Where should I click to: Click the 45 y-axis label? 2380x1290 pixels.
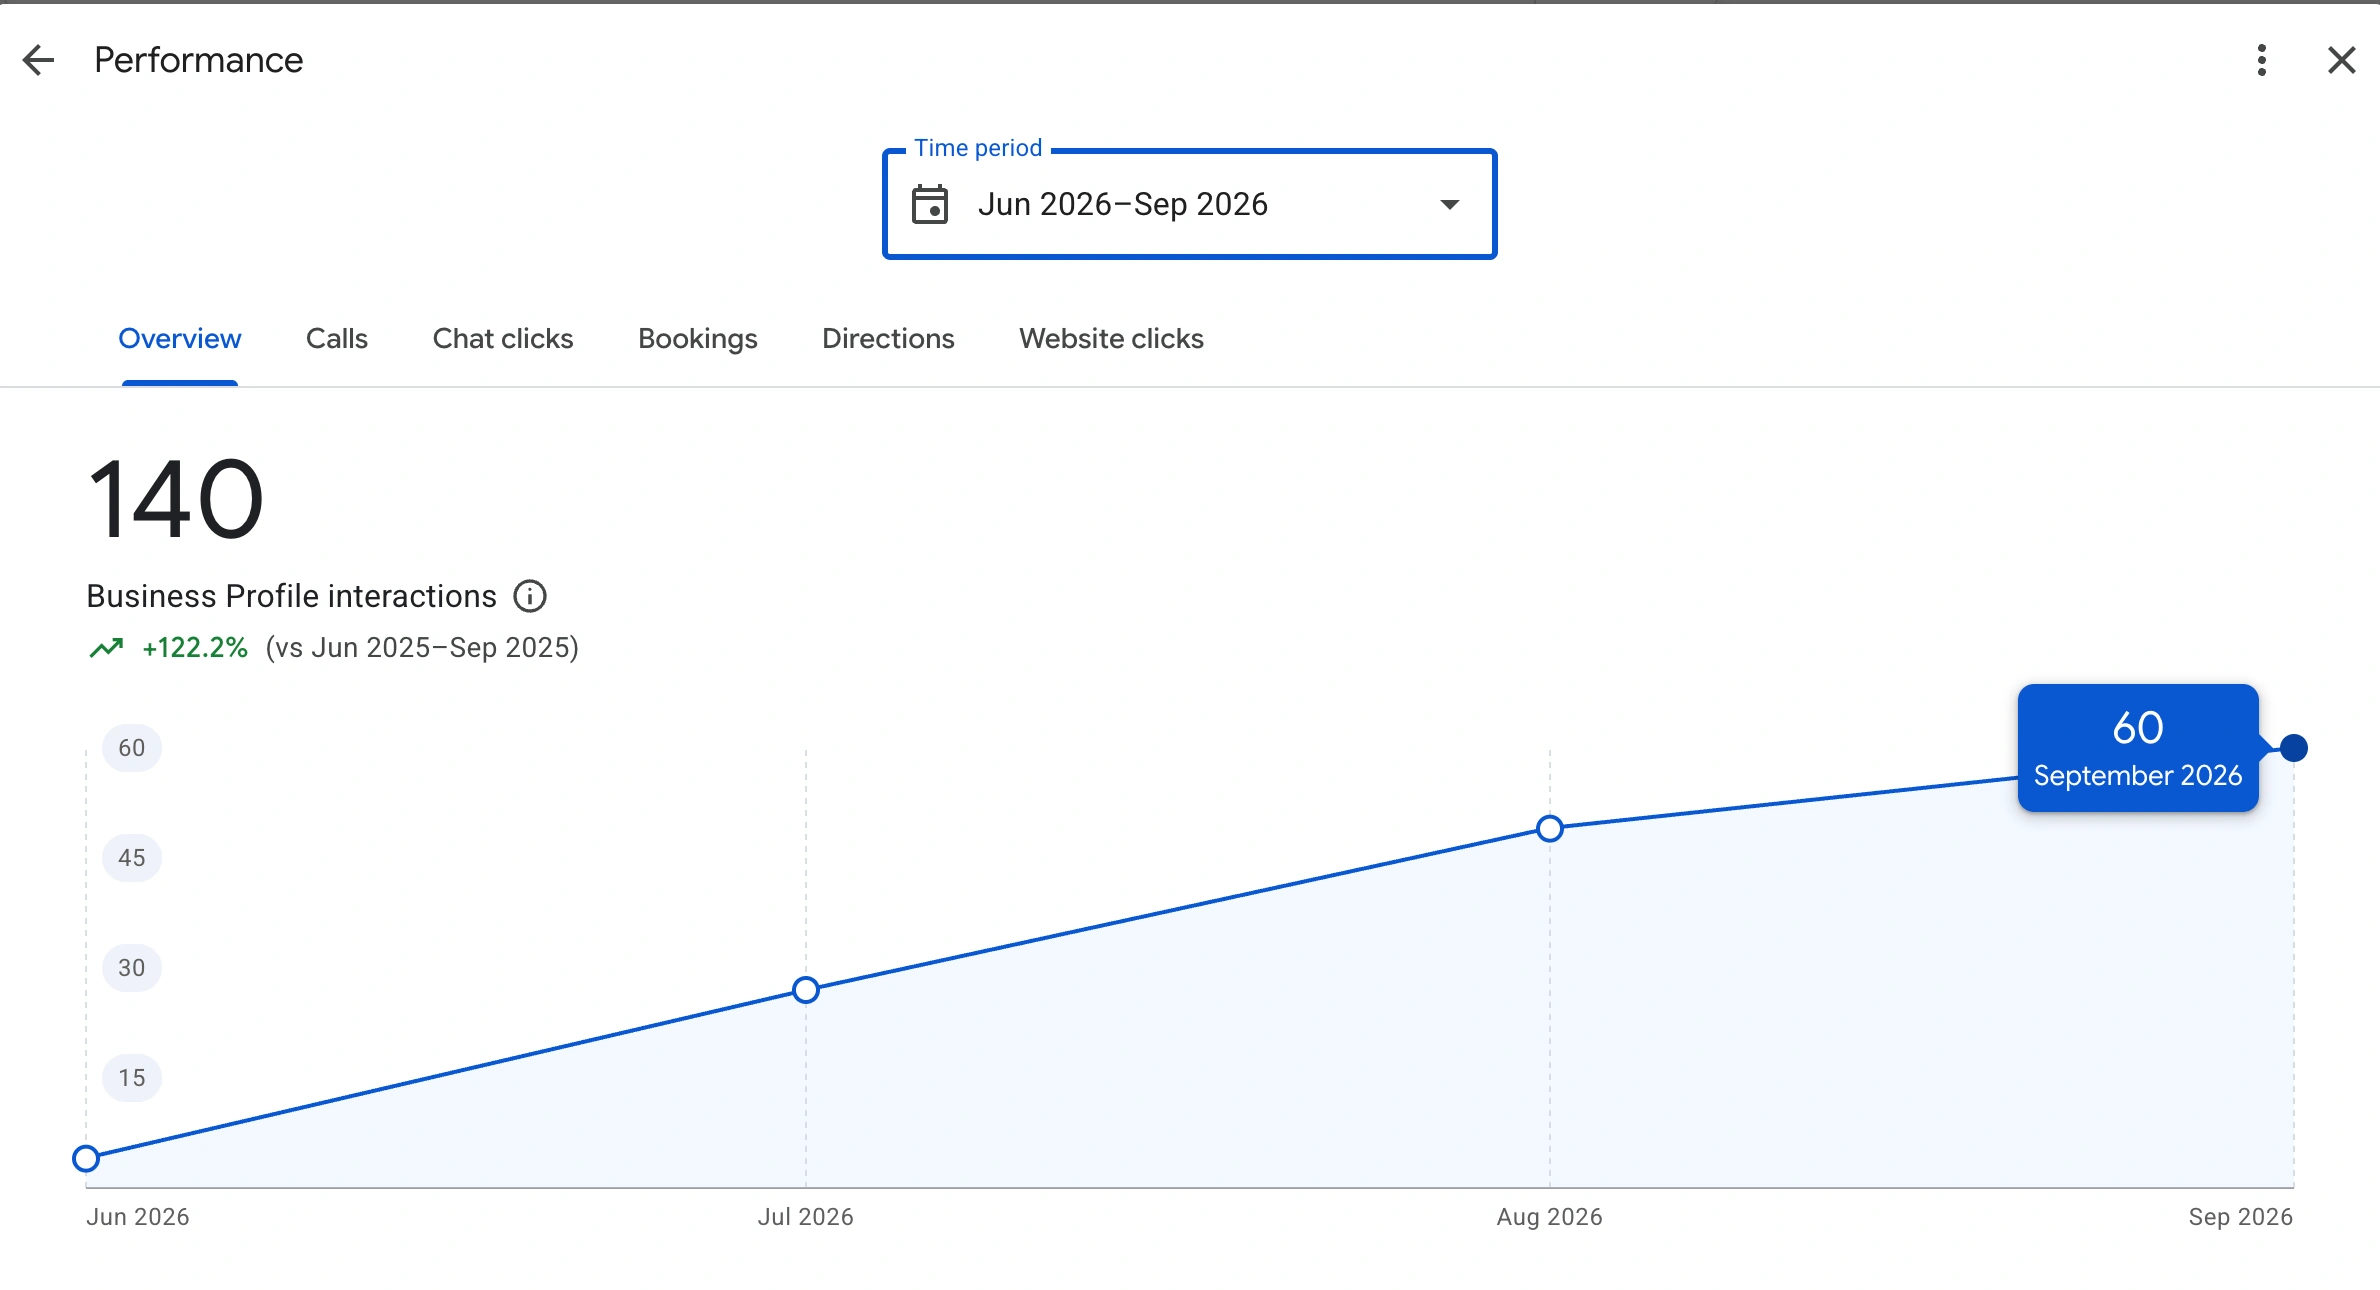132,858
